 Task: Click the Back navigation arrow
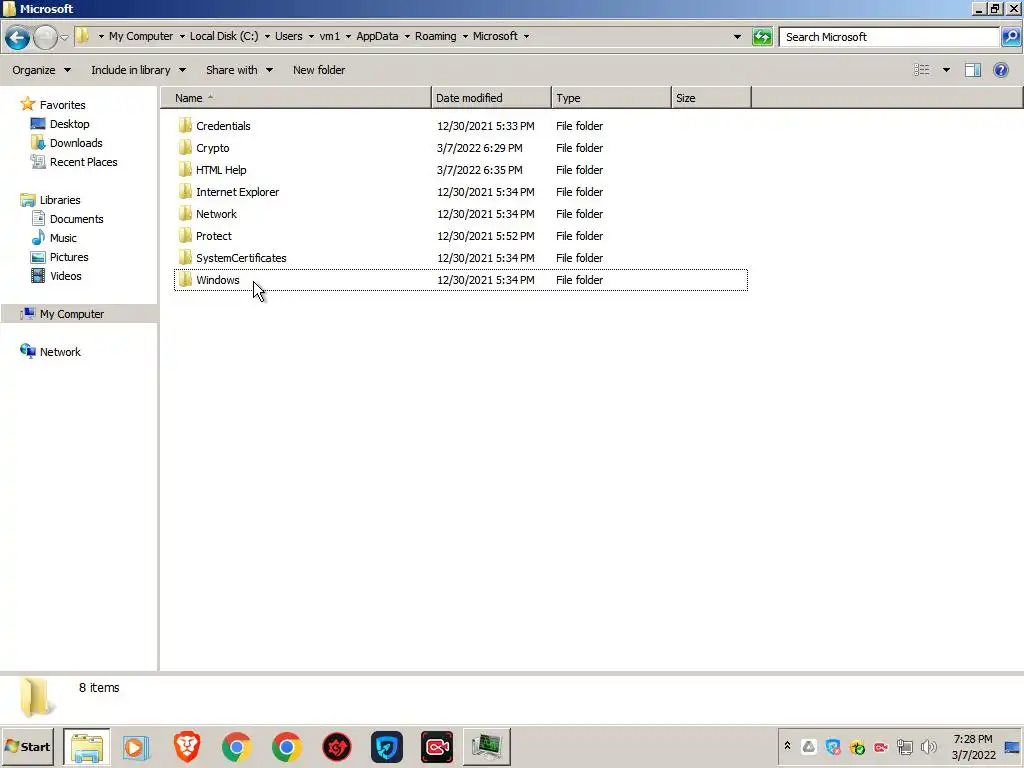(18, 37)
